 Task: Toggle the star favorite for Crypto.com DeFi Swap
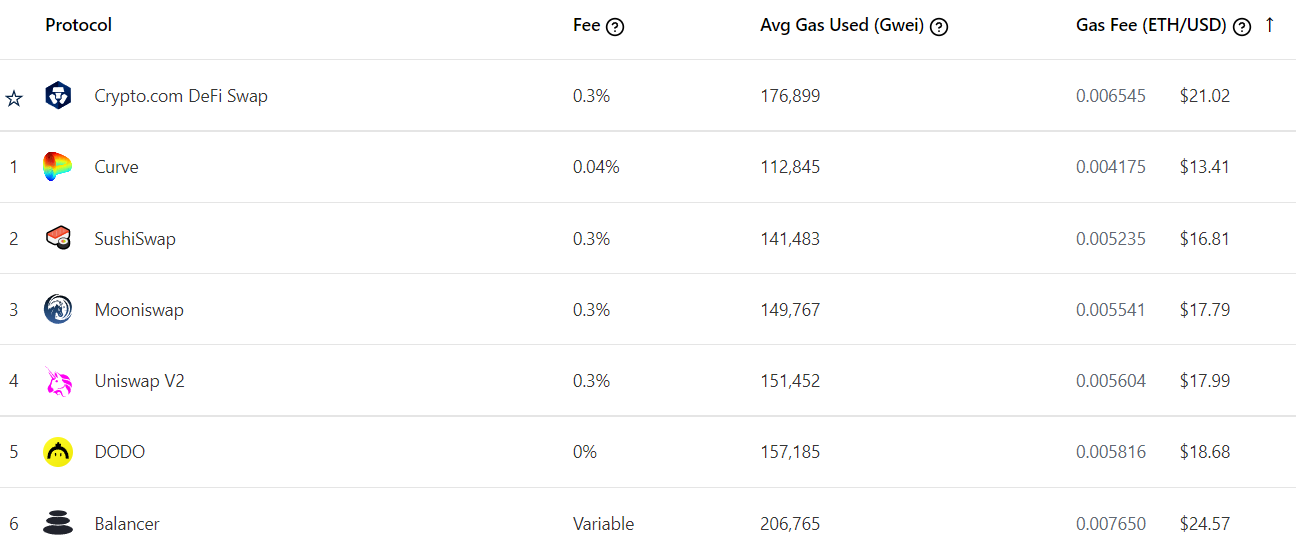click(x=14, y=98)
